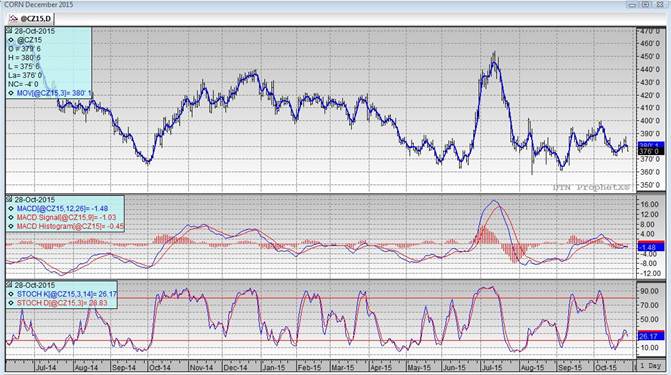Viewport: 671px width, 375px height.
Task: Click the Oct-15 time axis label
Action: (606, 367)
